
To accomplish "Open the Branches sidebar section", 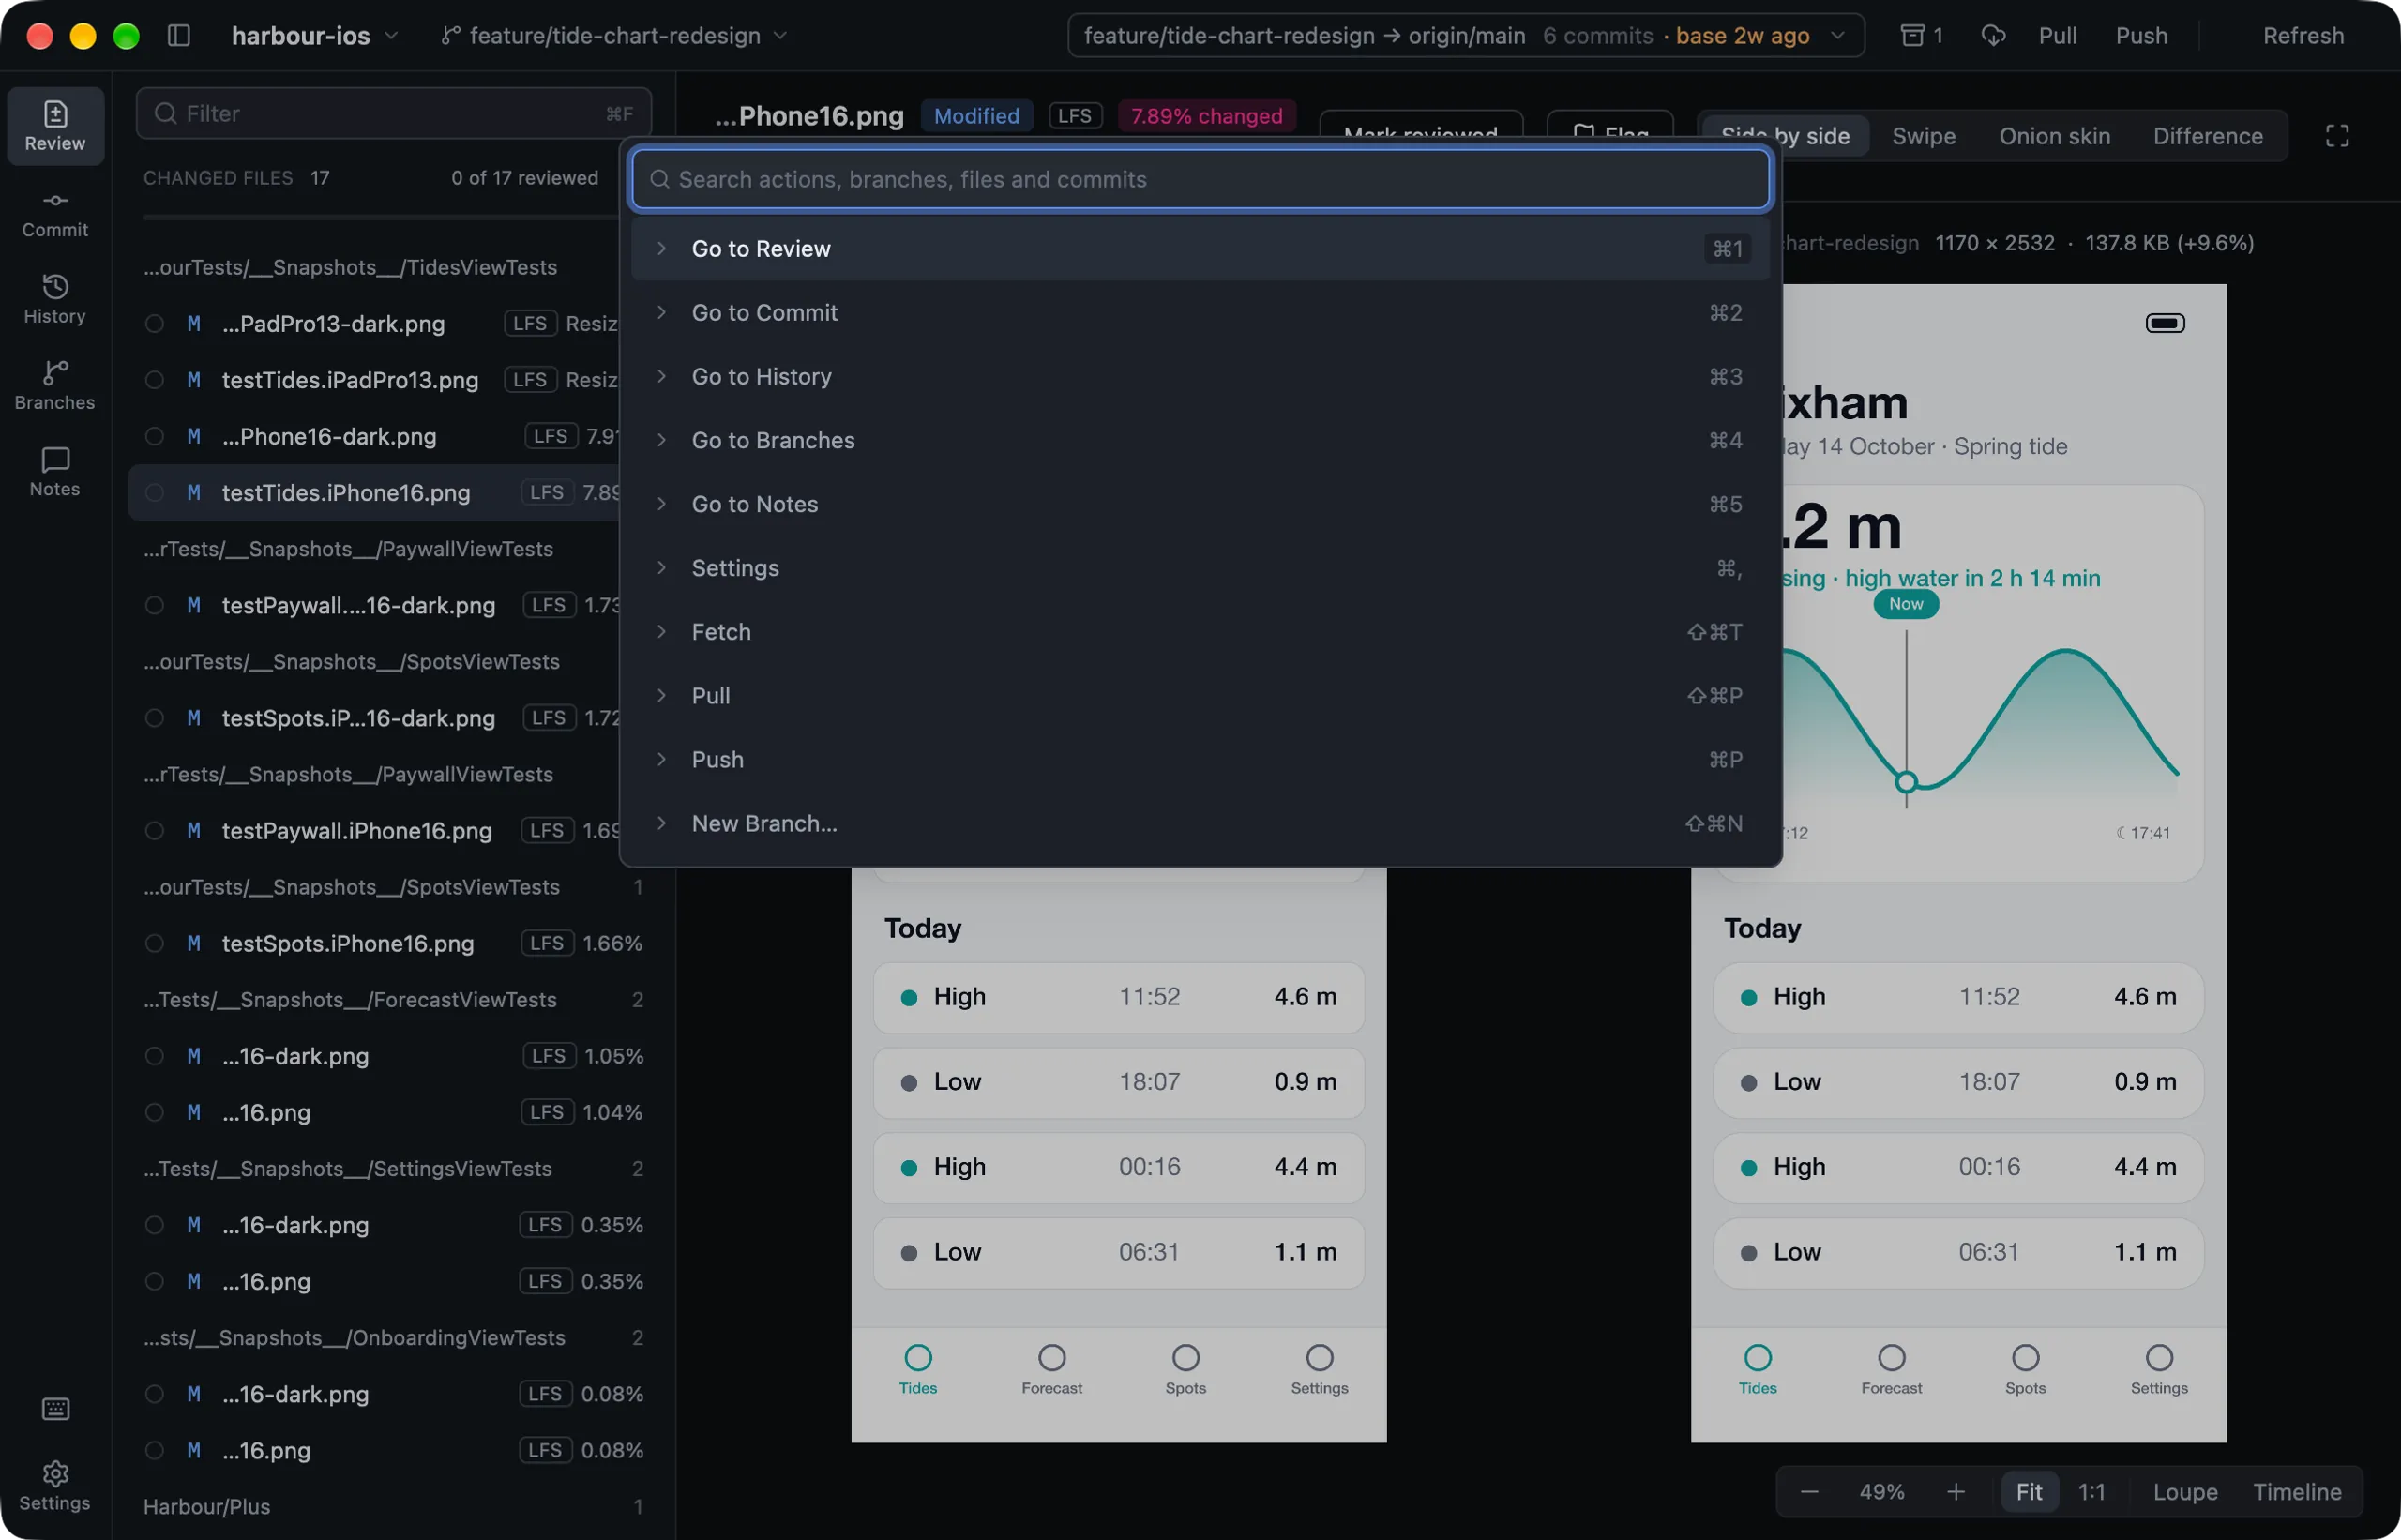I will point(55,386).
